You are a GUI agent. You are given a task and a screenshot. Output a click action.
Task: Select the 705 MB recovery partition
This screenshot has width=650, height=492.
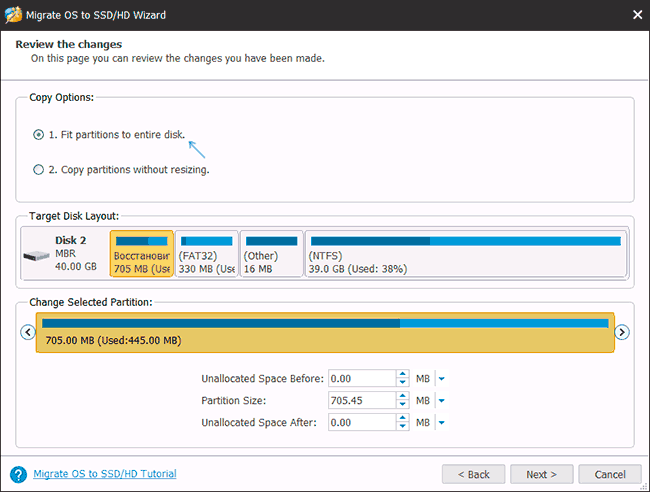(x=141, y=254)
